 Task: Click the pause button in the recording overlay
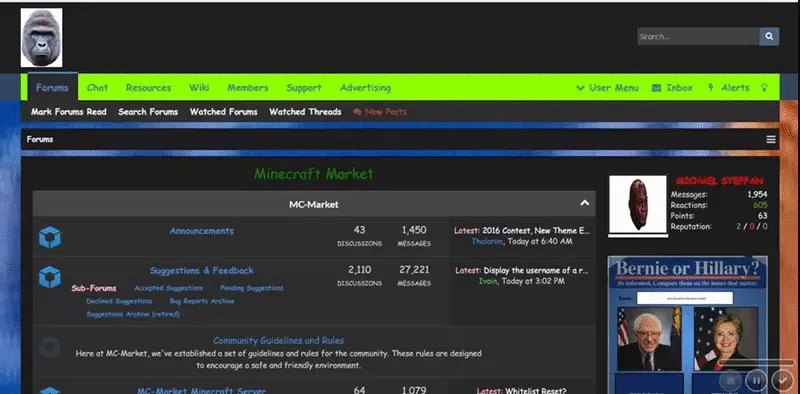point(756,380)
